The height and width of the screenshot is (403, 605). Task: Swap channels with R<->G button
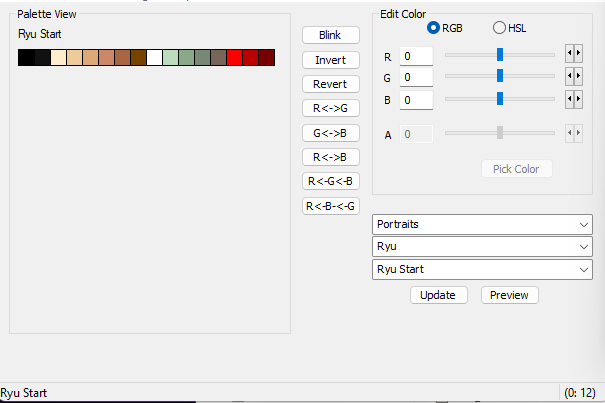tap(331, 108)
